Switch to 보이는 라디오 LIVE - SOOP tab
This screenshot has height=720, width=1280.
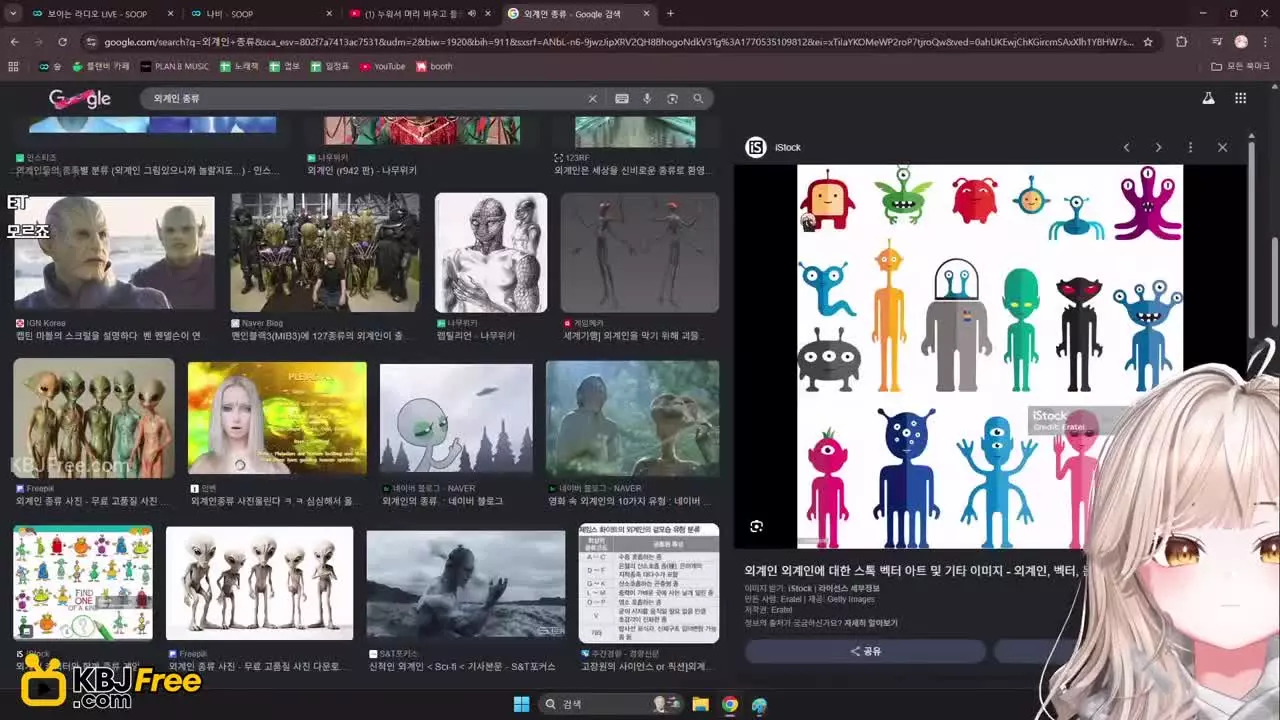tap(98, 14)
